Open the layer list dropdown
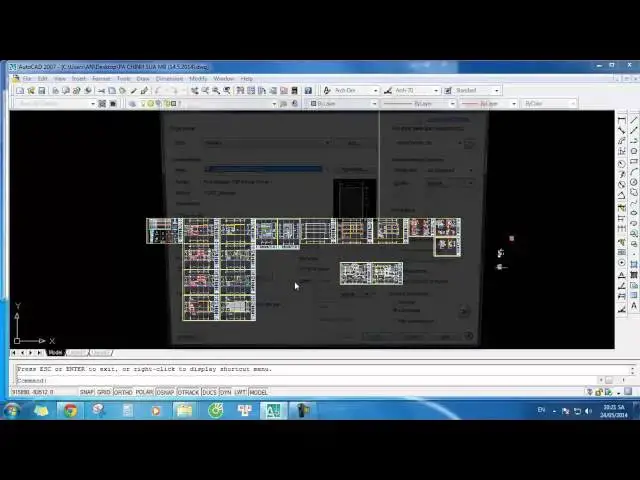This screenshot has height=480, width=640. (274, 104)
